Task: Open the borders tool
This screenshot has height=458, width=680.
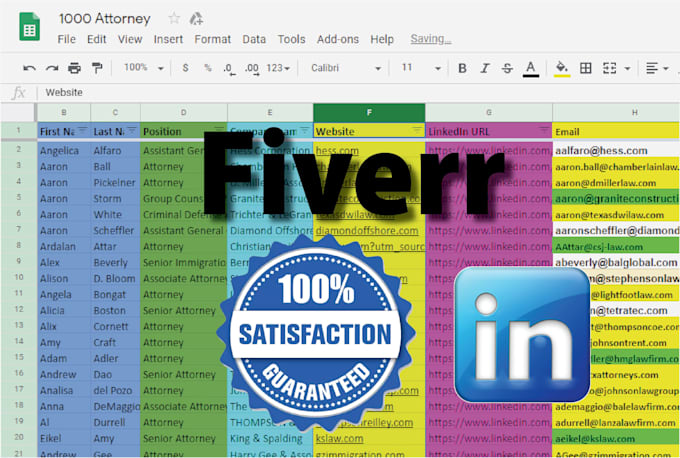Action: (x=585, y=68)
